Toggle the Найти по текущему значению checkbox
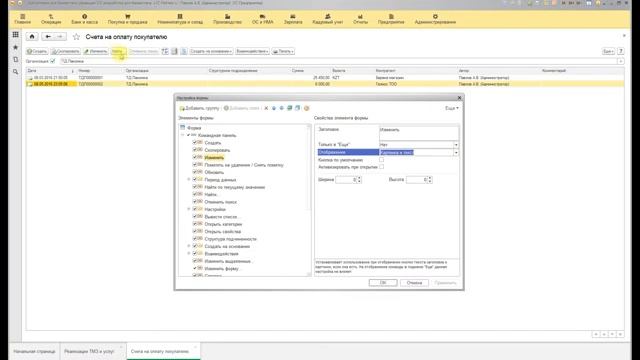This screenshot has height=360, width=640. tap(195, 187)
